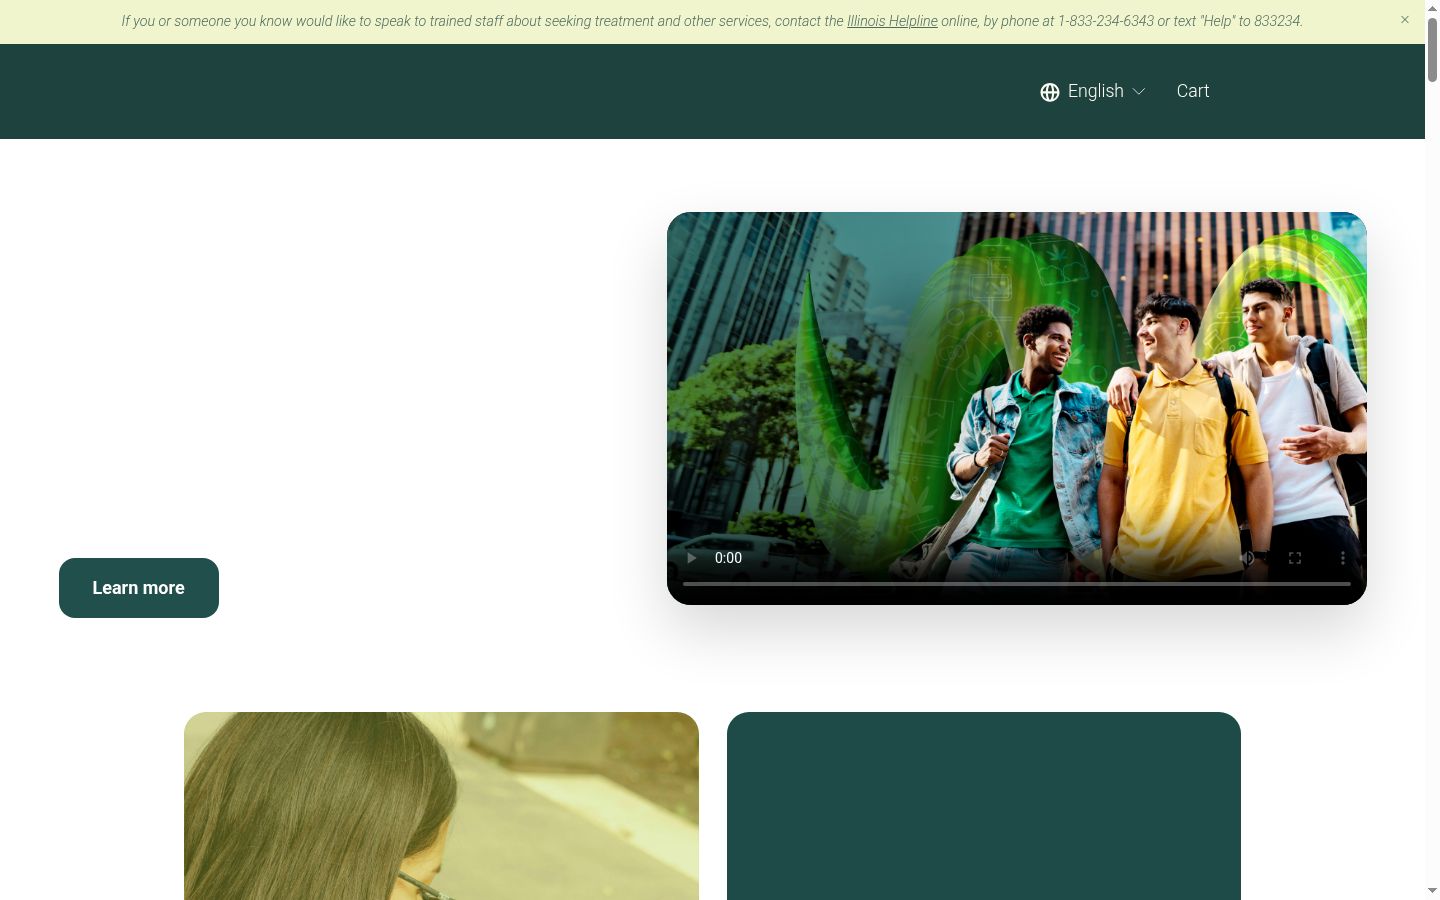The image size is (1440, 900).
Task: Click the chevron beside English
Action: (x=1139, y=92)
